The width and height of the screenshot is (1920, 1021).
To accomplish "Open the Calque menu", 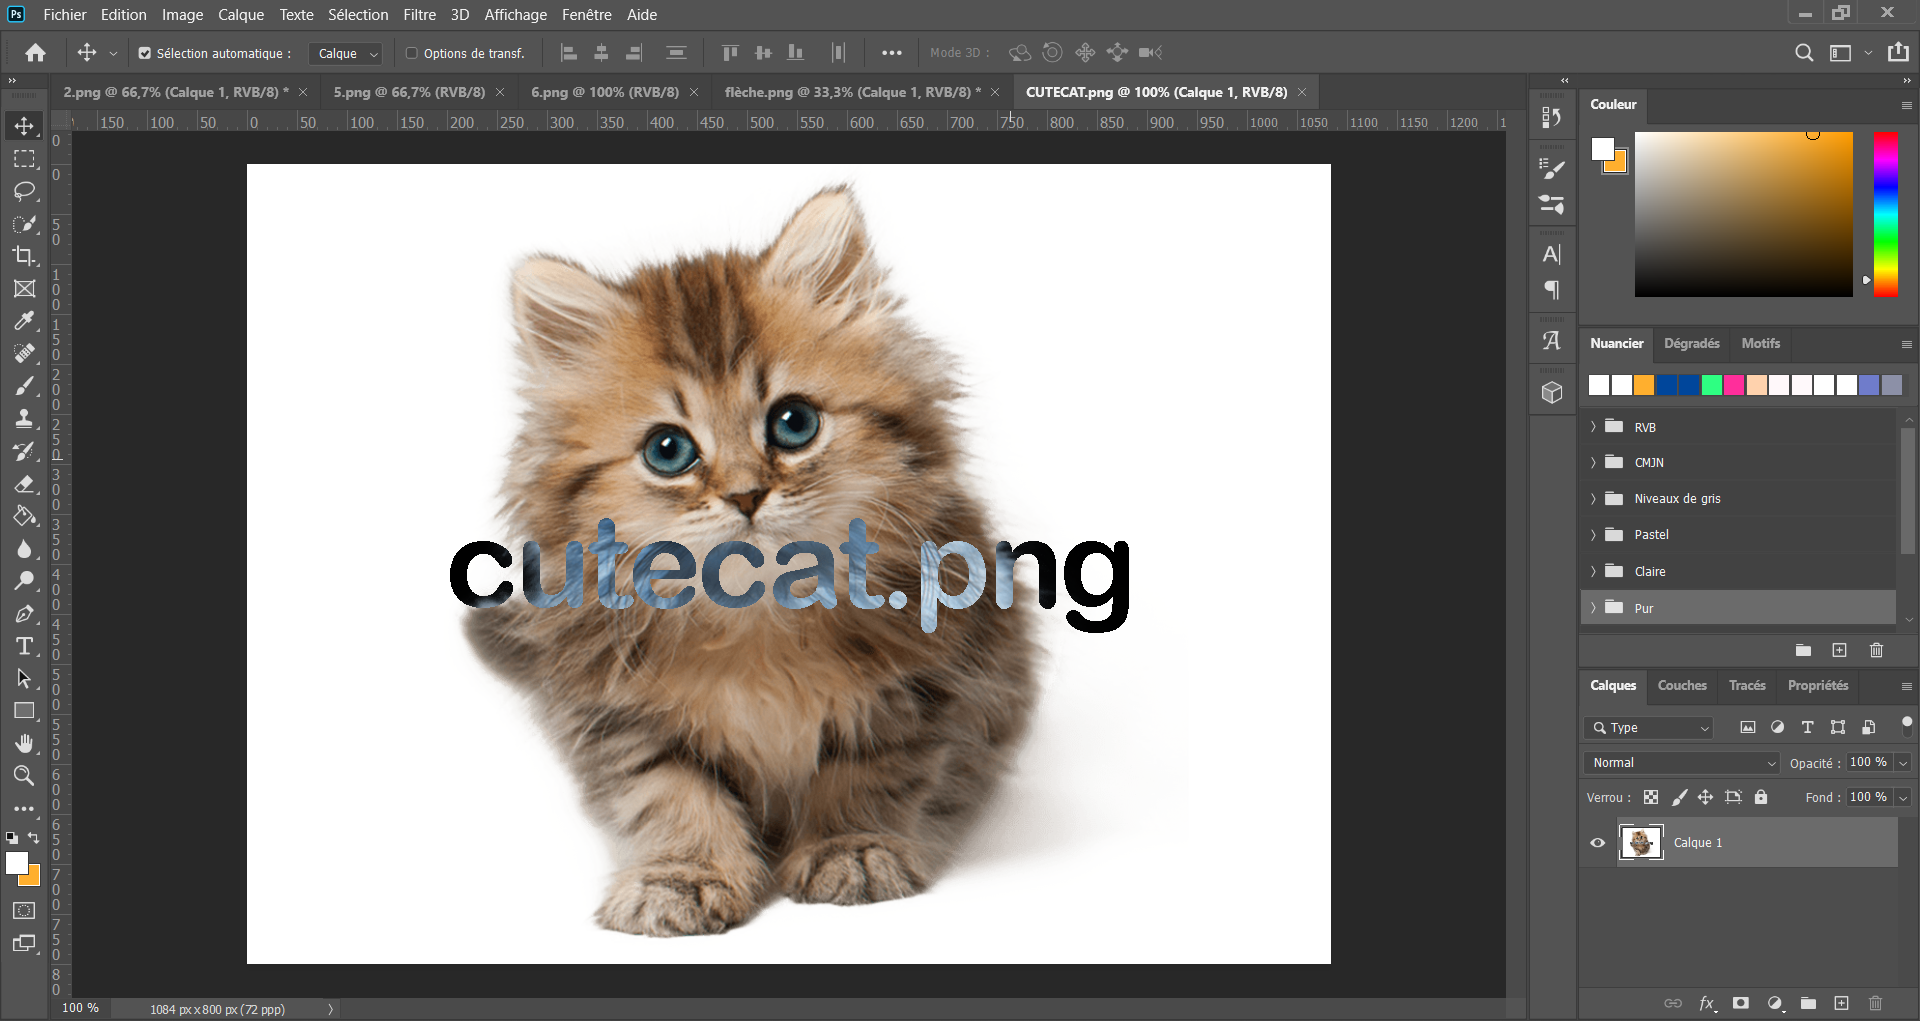I will (x=241, y=15).
